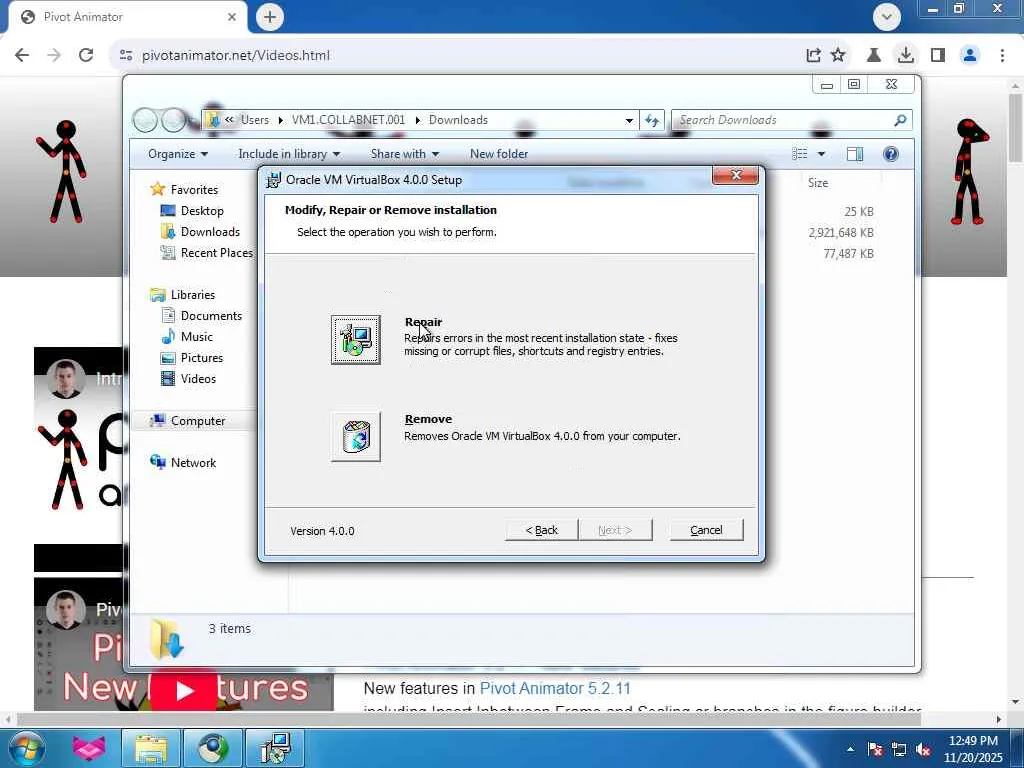Image resolution: width=1024 pixels, height=768 pixels.
Task: Select Favorites in Explorer navigation pane
Action: (x=194, y=189)
